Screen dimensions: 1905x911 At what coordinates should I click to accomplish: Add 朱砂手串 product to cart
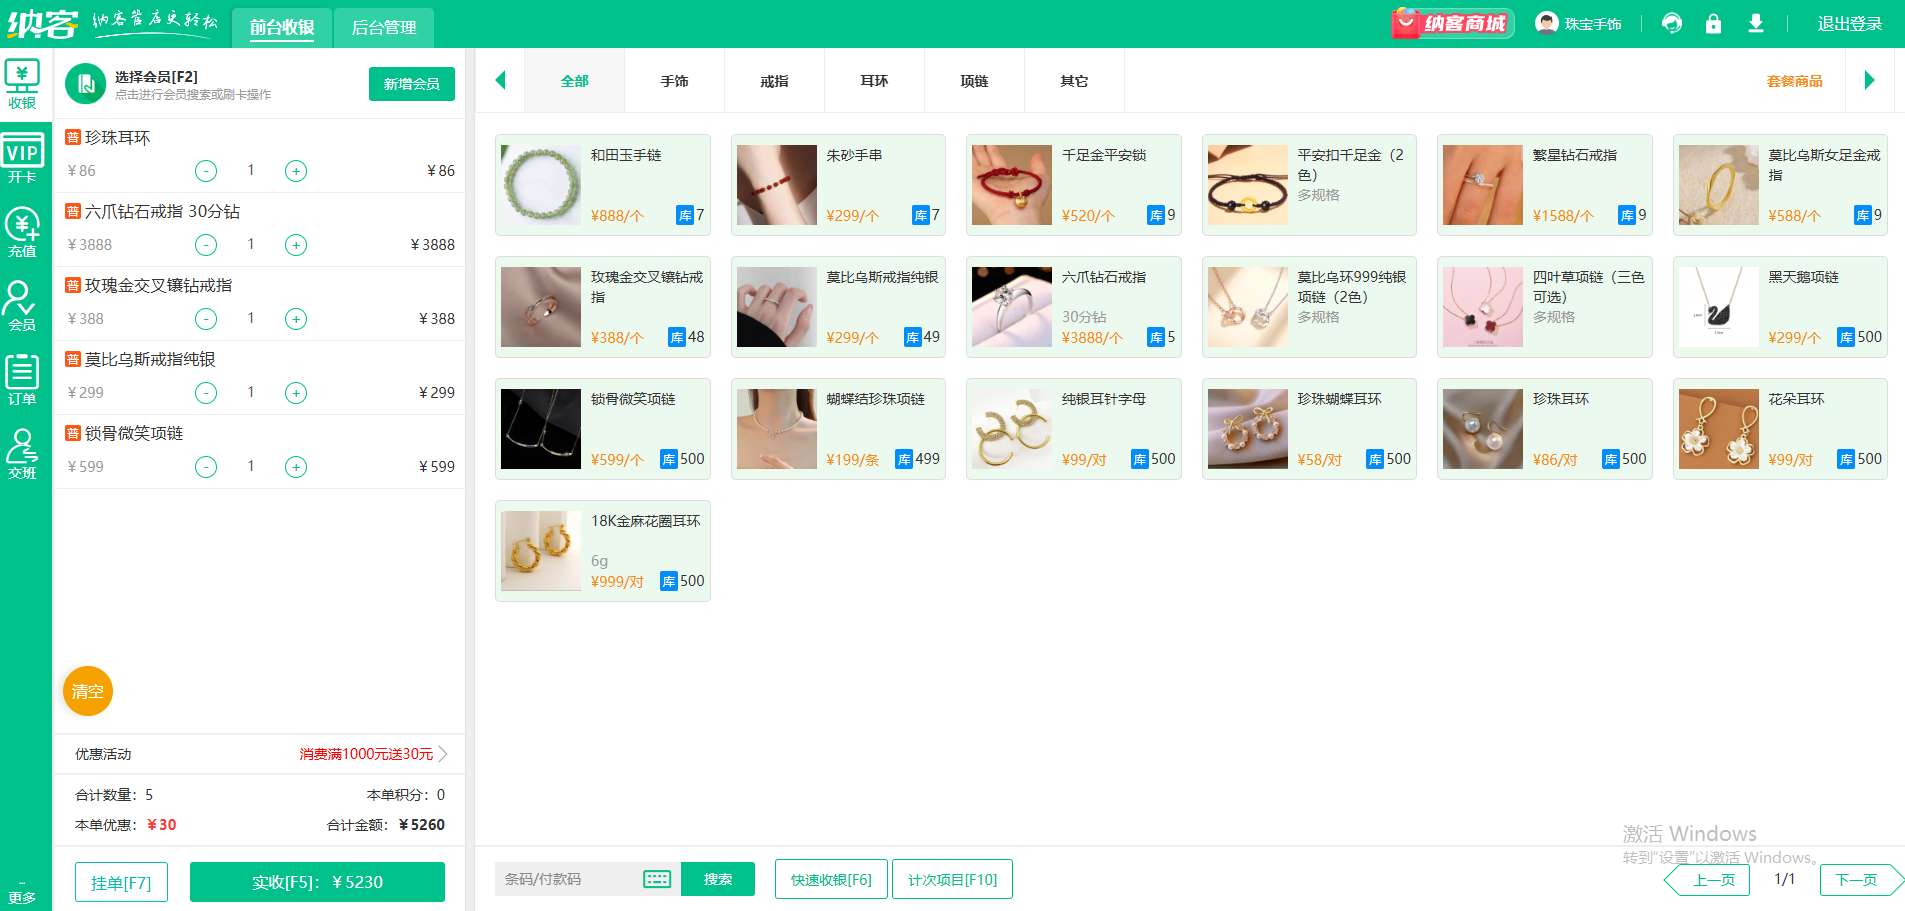tap(838, 185)
